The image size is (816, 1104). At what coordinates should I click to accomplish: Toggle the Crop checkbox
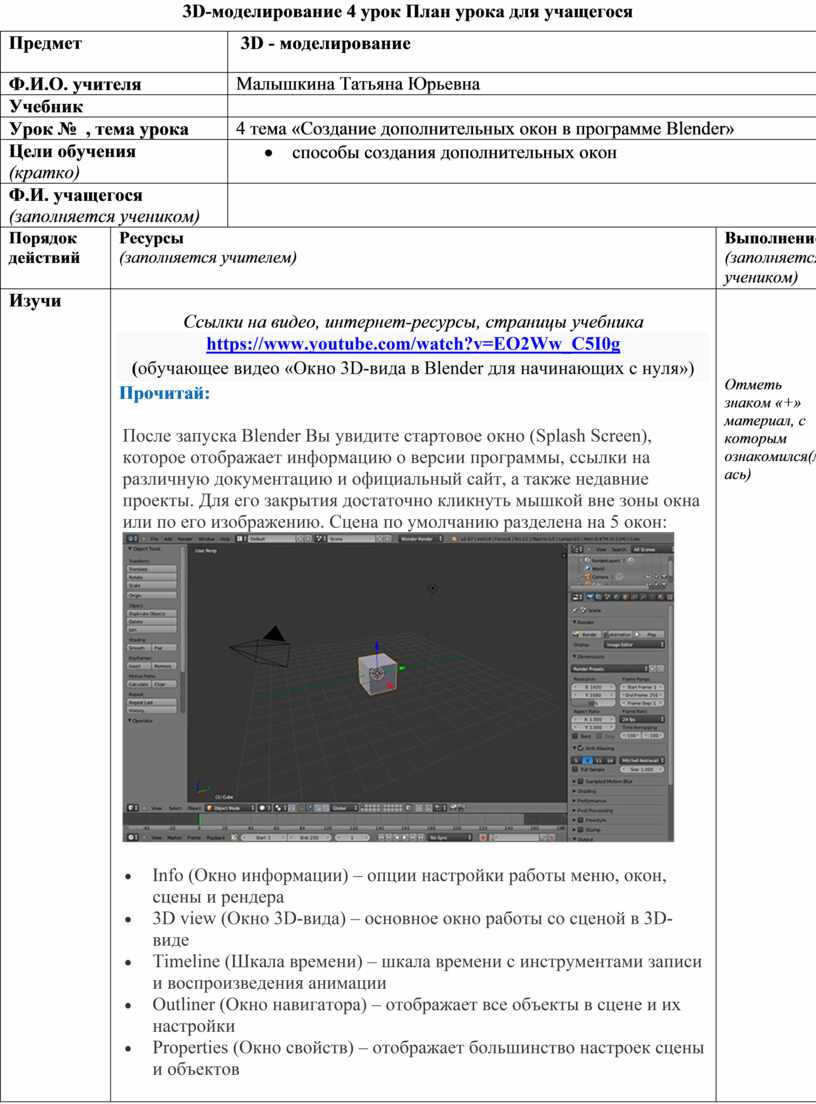[x=599, y=736]
